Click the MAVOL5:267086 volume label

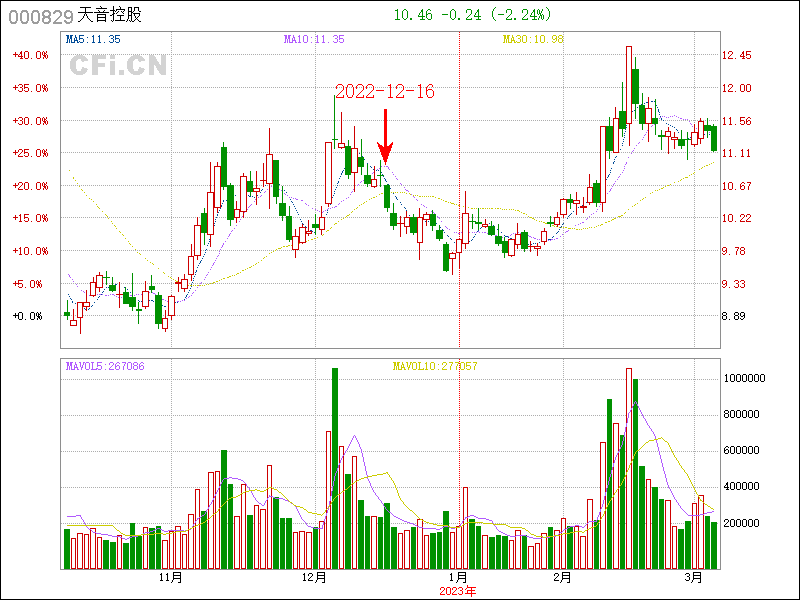105,367
